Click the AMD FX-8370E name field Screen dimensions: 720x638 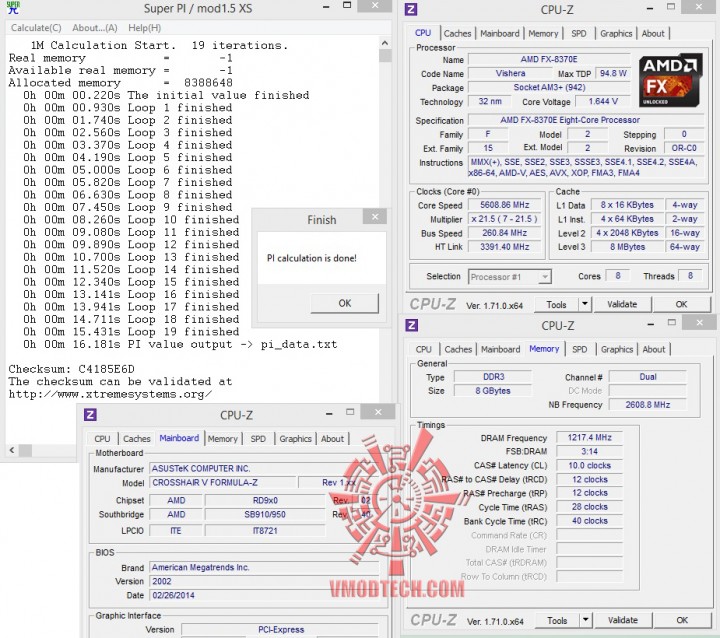click(x=549, y=59)
